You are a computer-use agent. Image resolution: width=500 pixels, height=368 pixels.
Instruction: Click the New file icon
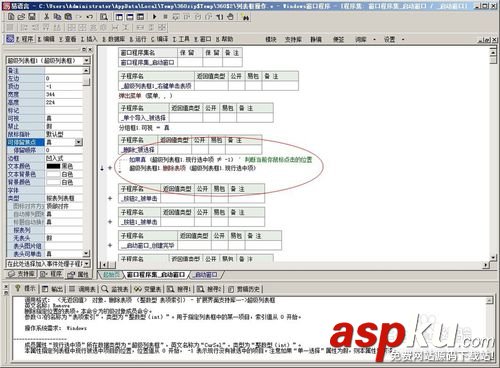point(11,16)
